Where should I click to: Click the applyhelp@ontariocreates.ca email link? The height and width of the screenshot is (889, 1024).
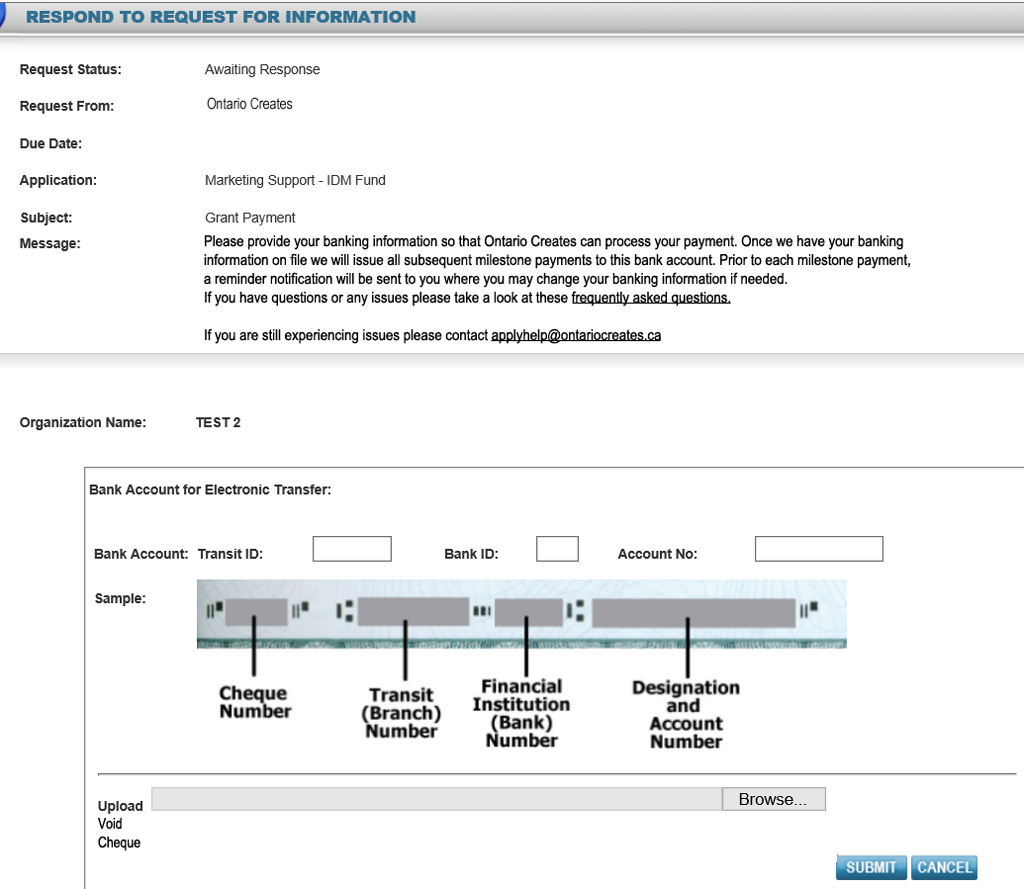click(x=575, y=336)
